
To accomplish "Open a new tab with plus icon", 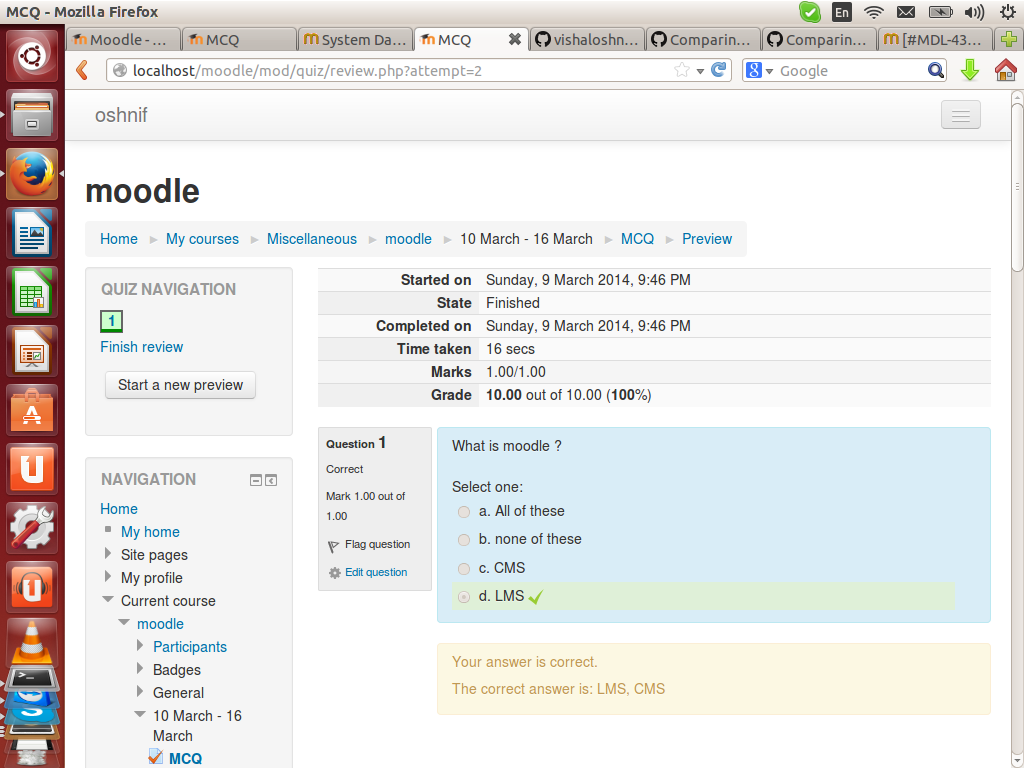I will 1008,39.
